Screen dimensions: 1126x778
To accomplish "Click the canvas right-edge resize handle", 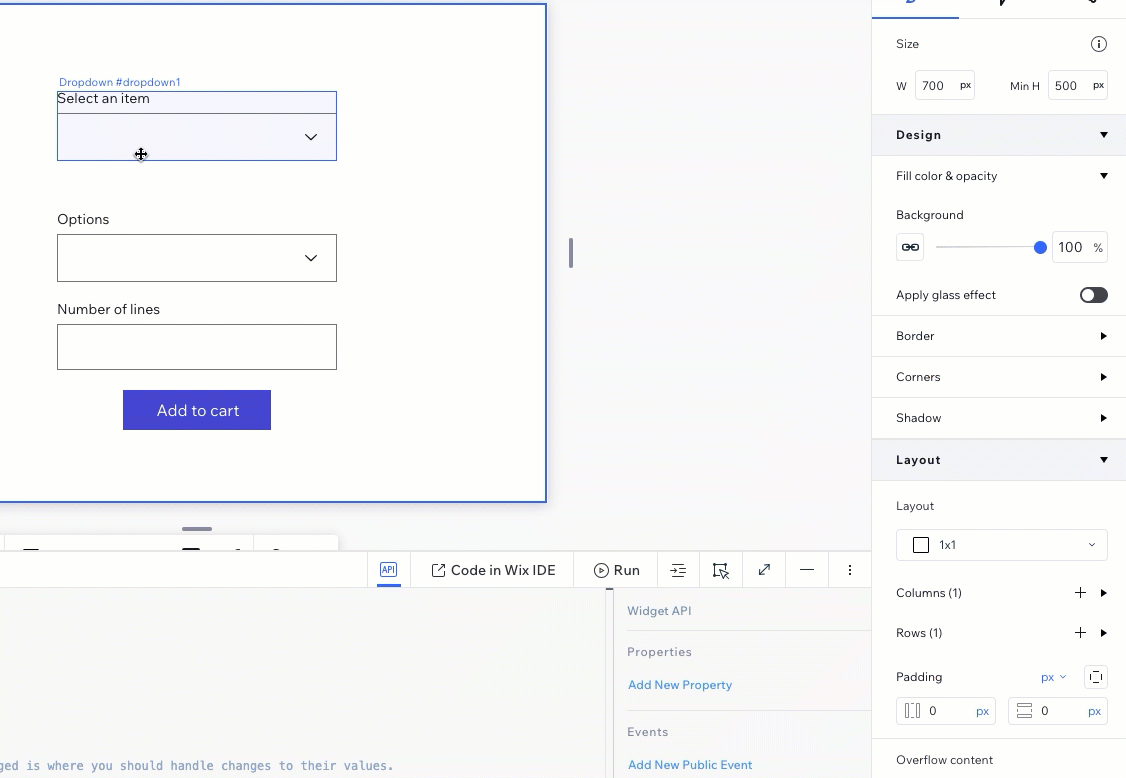I will [x=571, y=253].
